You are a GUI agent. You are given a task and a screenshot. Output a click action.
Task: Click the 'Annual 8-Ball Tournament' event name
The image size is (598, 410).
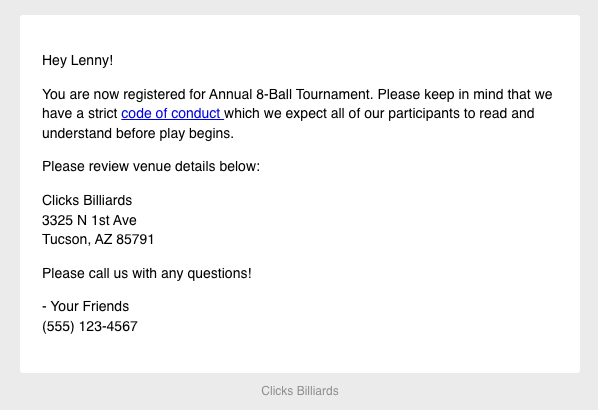click(x=289, y=94)
